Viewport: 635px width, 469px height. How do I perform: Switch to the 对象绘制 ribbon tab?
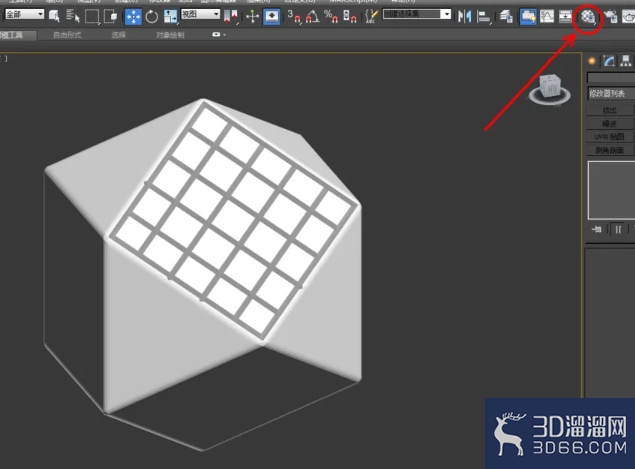(x=170, y=35)
